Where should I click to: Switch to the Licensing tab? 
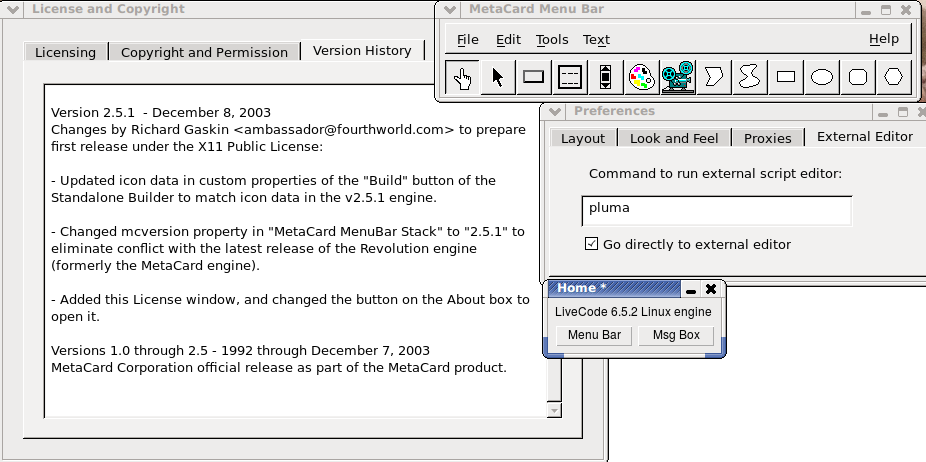click(x=66, y=52)
